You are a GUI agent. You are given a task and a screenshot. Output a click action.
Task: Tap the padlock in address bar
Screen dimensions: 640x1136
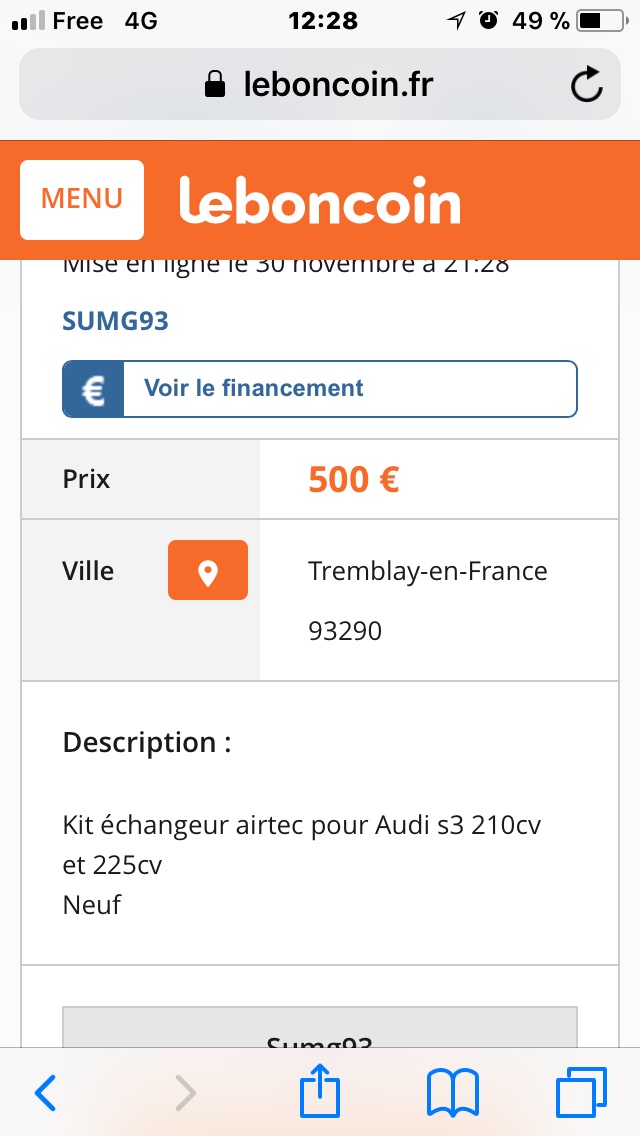(214, 85)
